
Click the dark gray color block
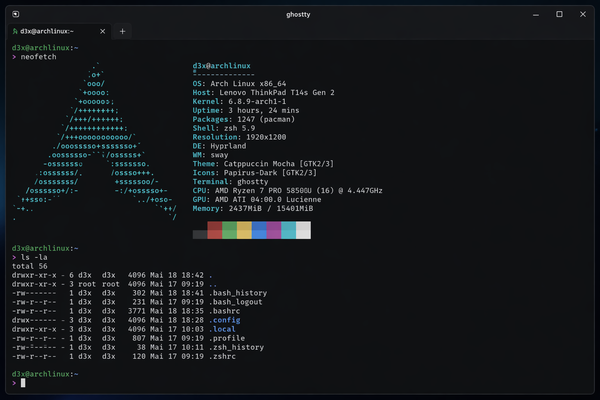(200, 234)
